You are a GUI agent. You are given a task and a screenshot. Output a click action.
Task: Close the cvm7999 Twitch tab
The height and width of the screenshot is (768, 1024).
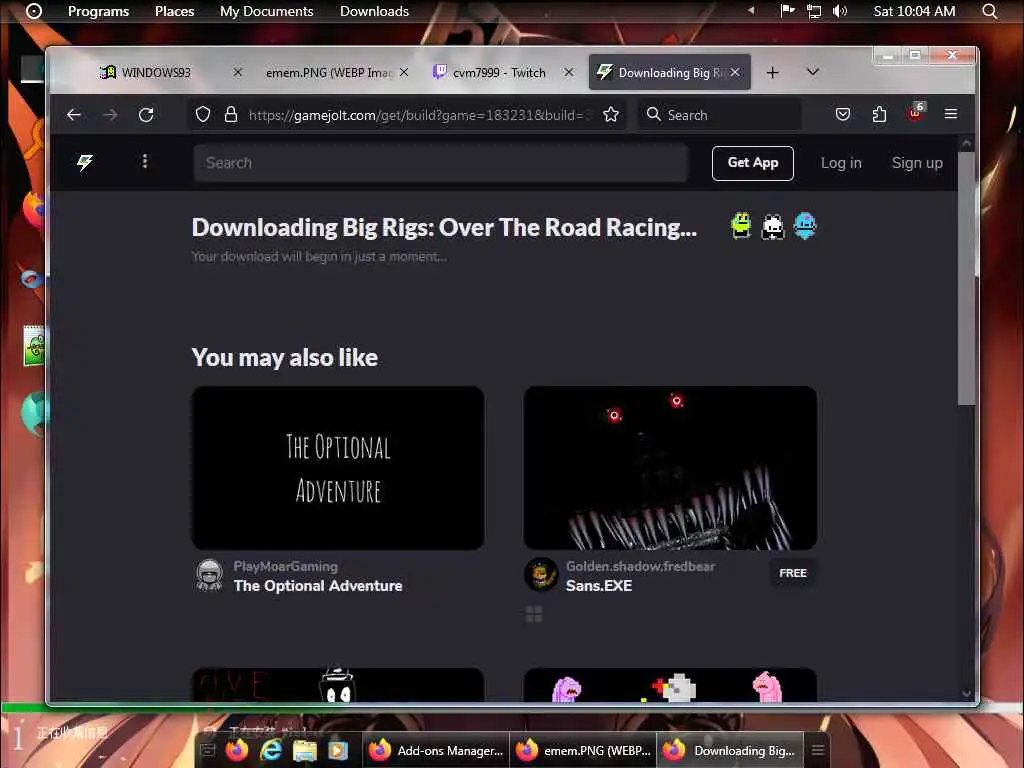pos(569,72)
